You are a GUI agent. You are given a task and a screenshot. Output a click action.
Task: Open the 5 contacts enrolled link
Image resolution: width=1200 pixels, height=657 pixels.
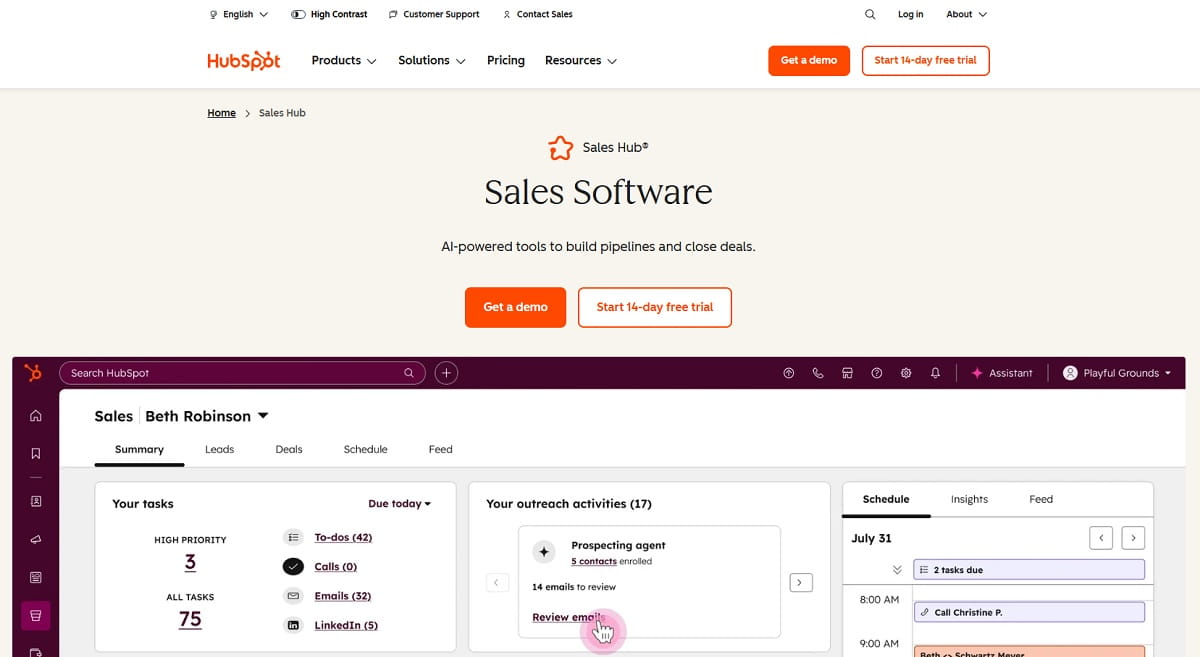(x=594, y=562)
